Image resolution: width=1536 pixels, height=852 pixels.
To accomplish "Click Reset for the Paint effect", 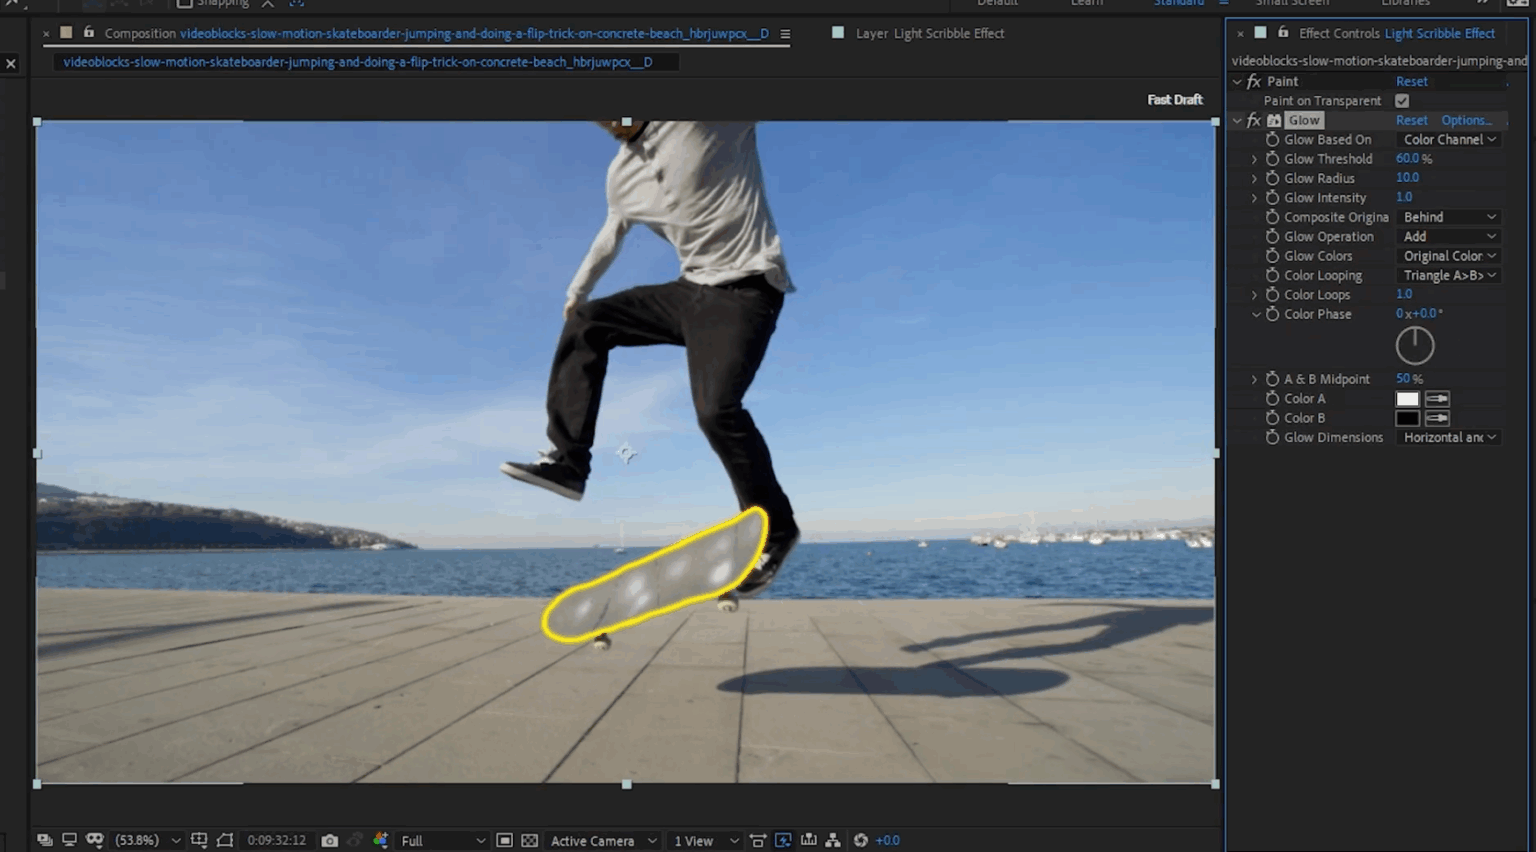I will [x=1411, y=82].
